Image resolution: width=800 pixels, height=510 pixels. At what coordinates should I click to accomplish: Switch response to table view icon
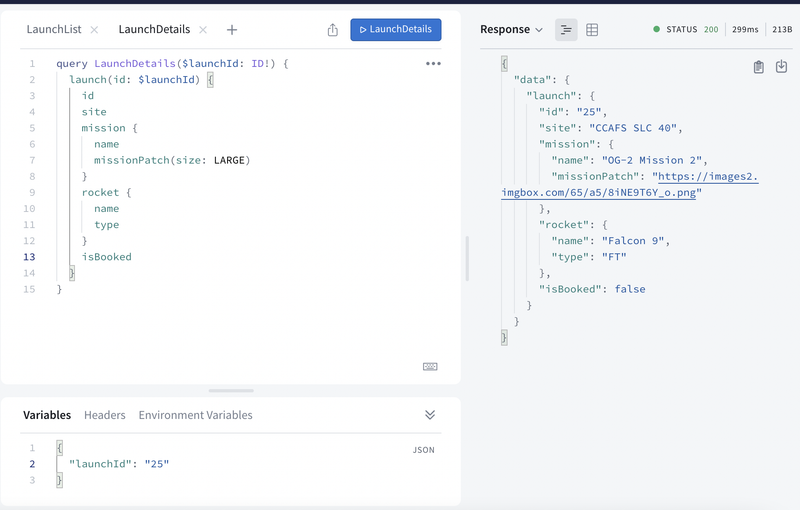592,30
